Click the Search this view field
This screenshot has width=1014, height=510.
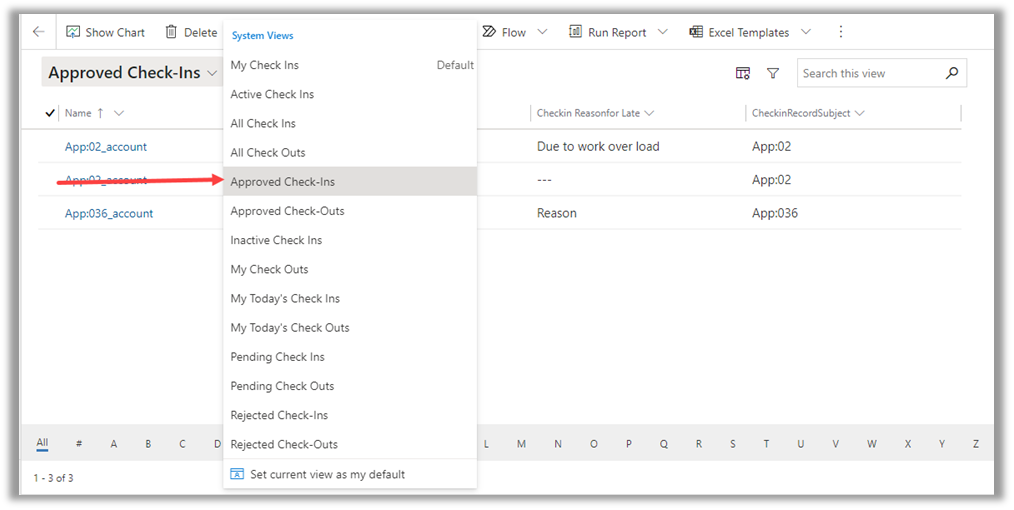pyautogui.click(x=870, y=73)
